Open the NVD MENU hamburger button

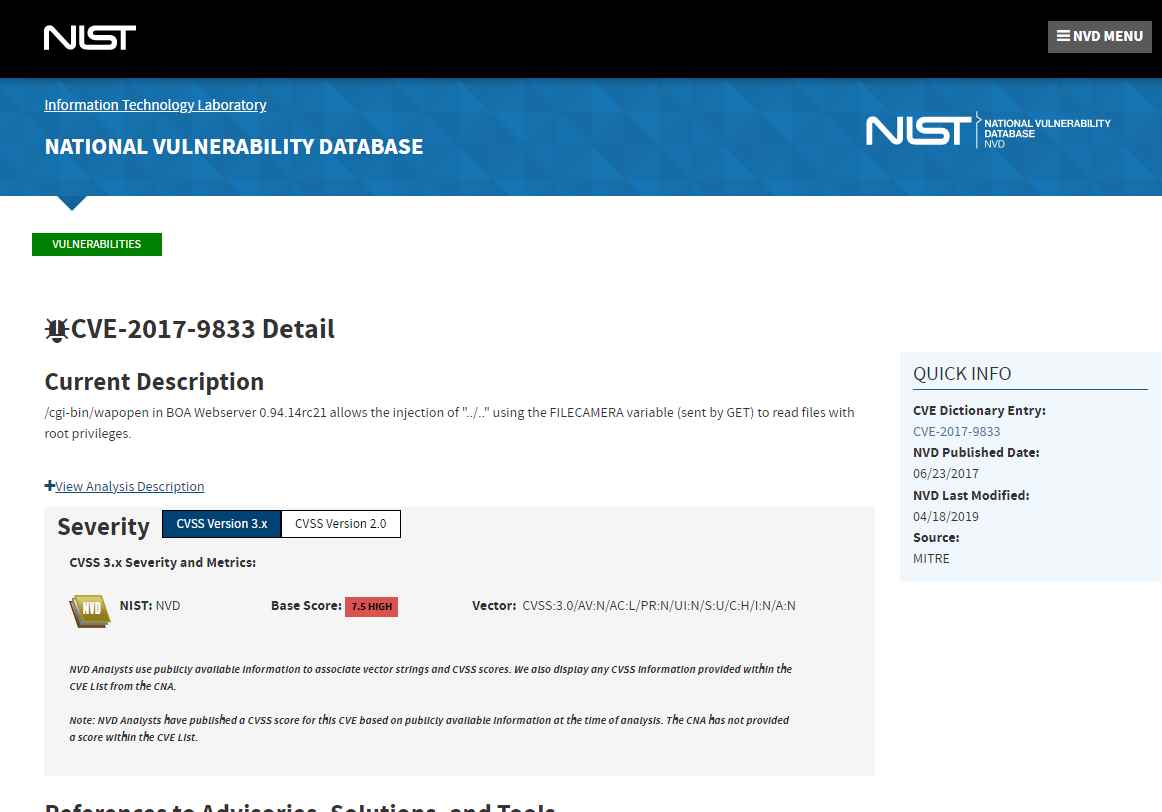[x=1099, y=36]
